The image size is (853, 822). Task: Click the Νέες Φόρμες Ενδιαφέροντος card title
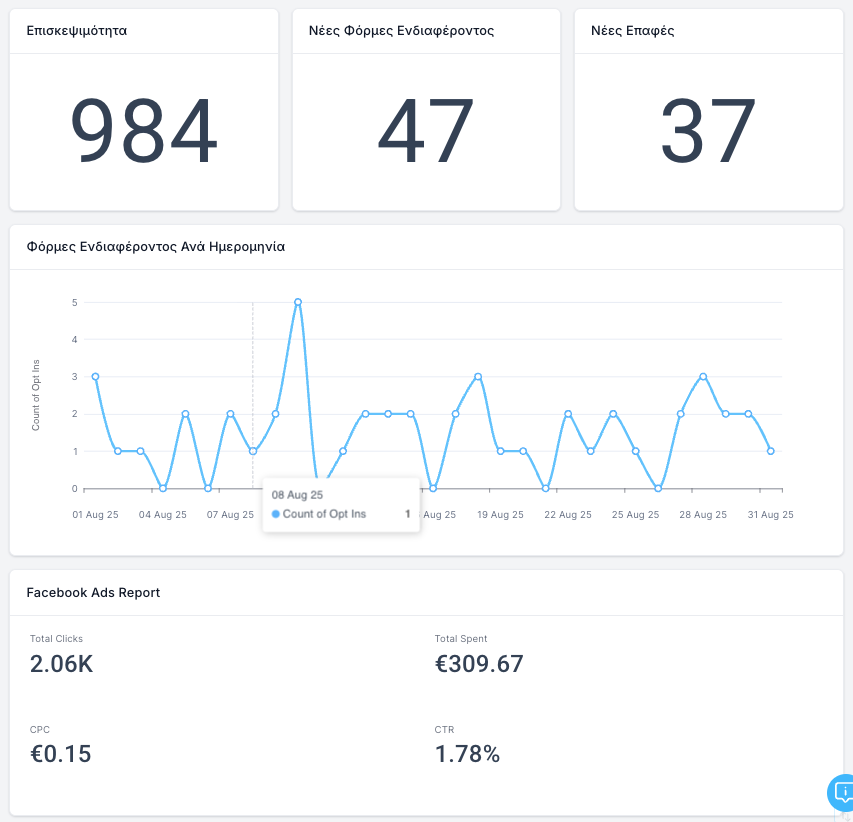pyautogui.click(x=401, y=31)
